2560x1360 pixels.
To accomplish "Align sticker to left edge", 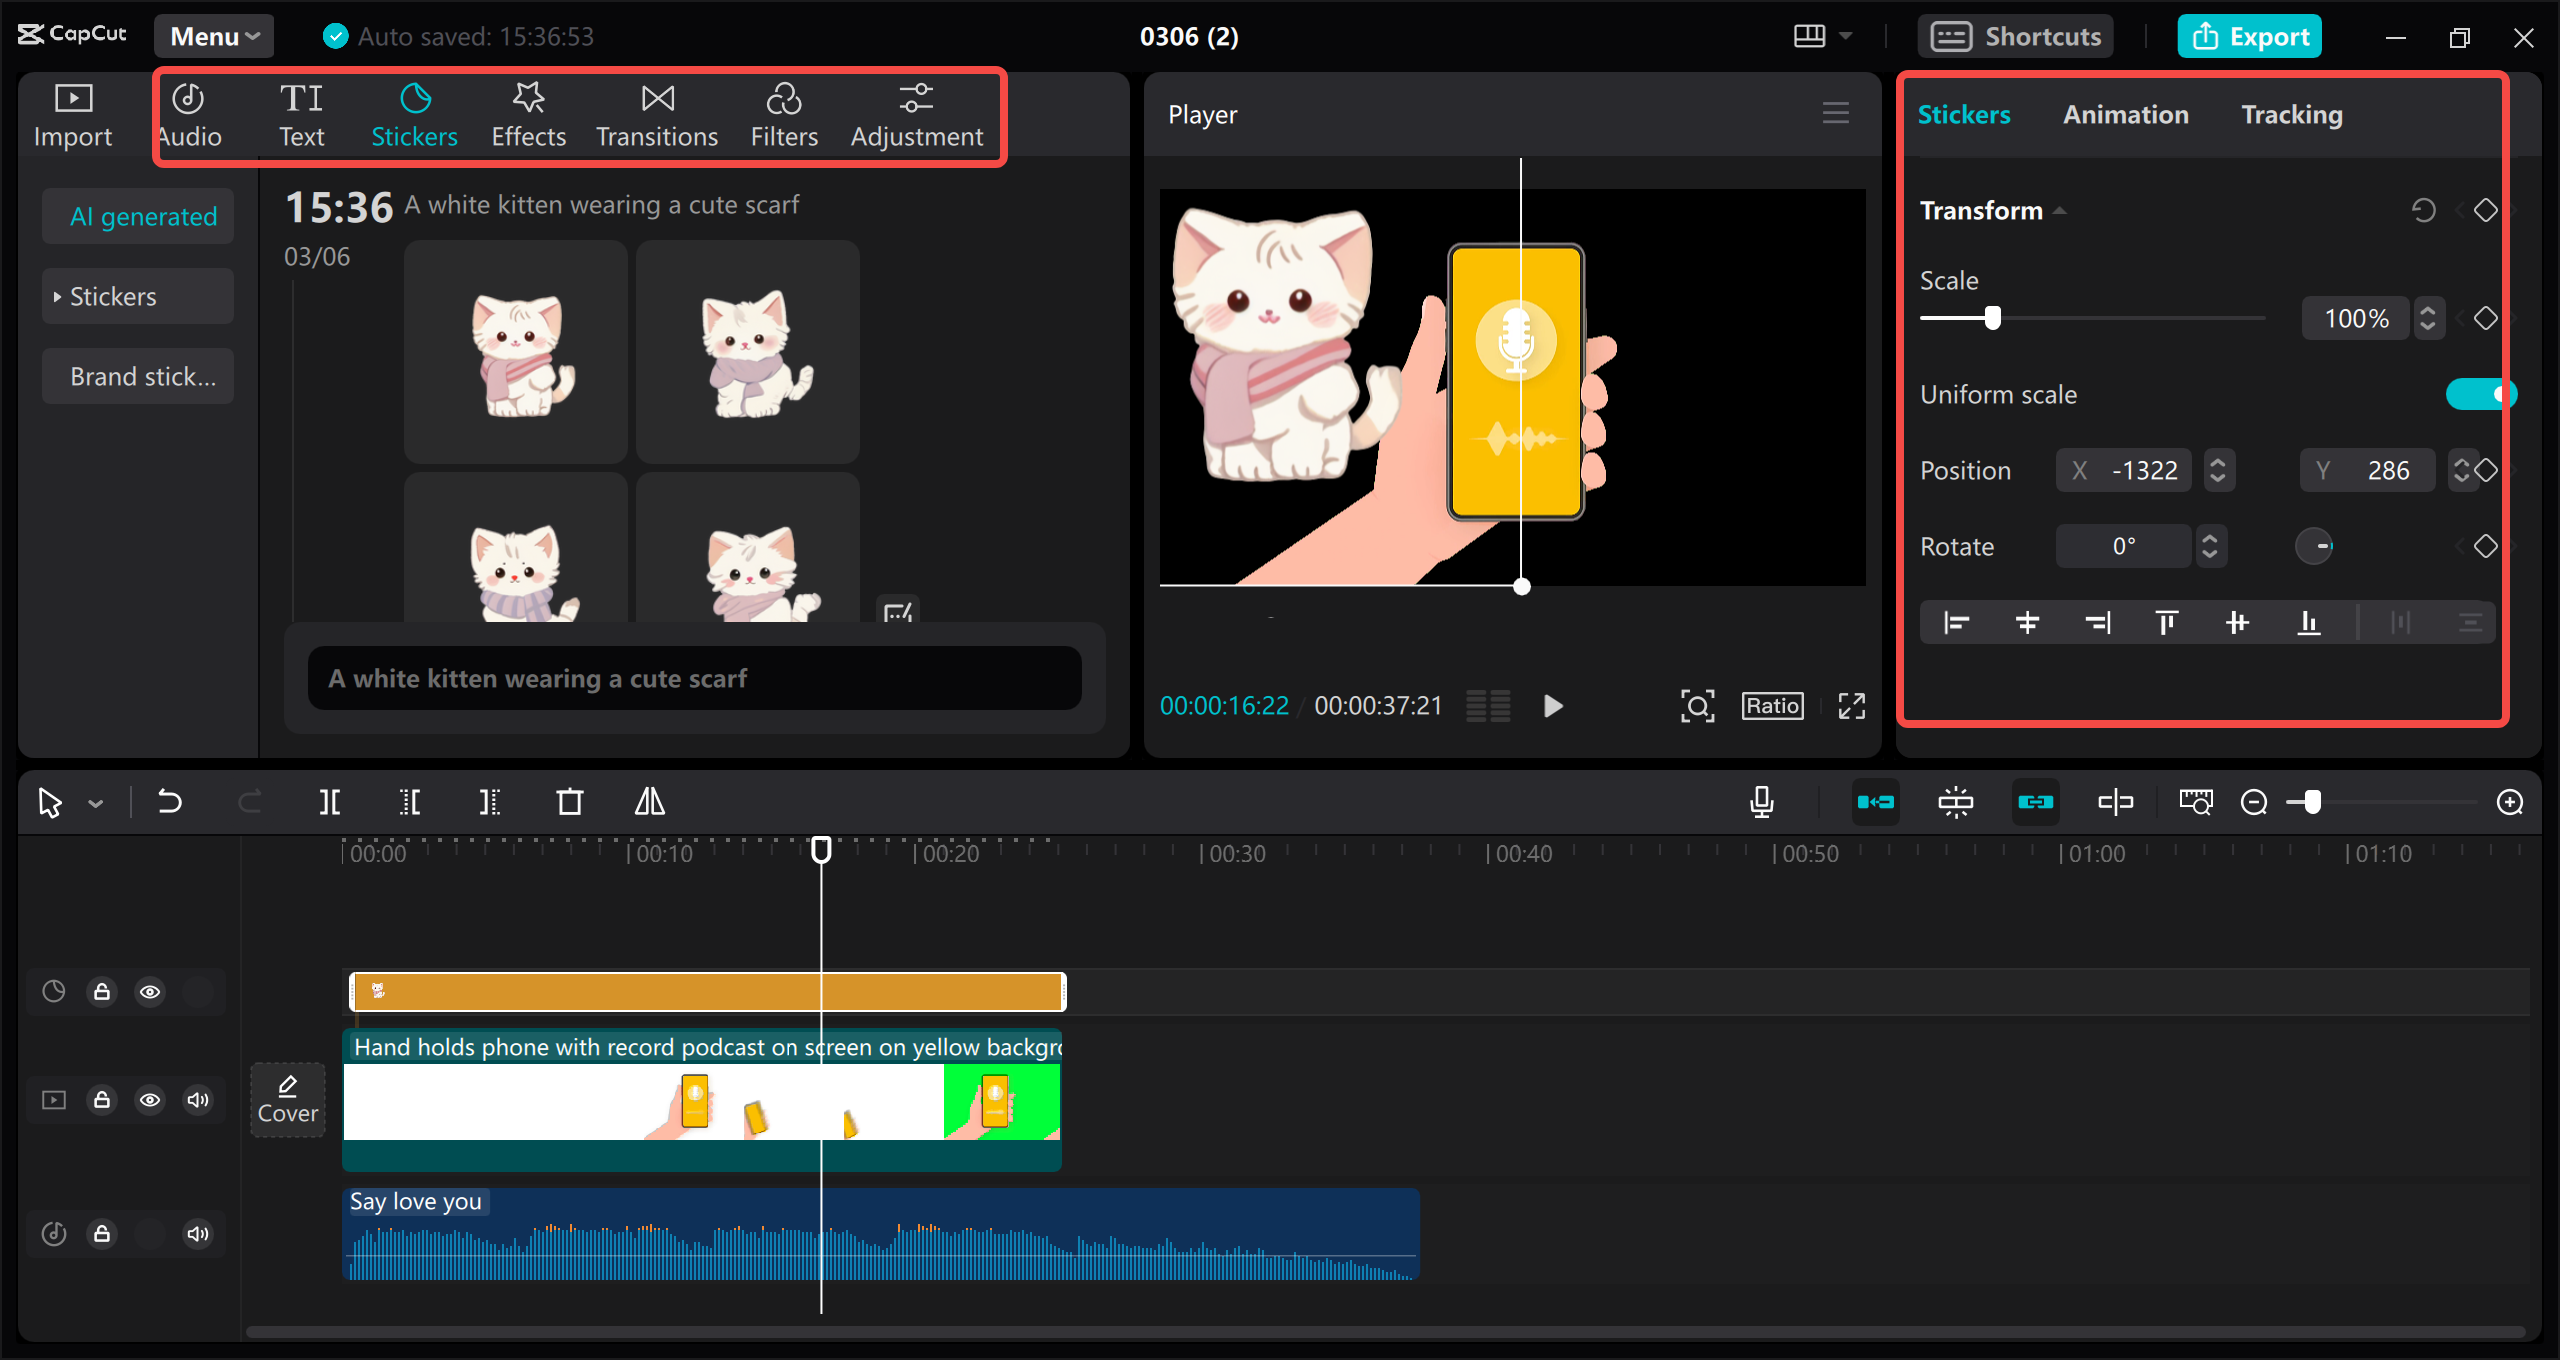I will coord(1955,622).
